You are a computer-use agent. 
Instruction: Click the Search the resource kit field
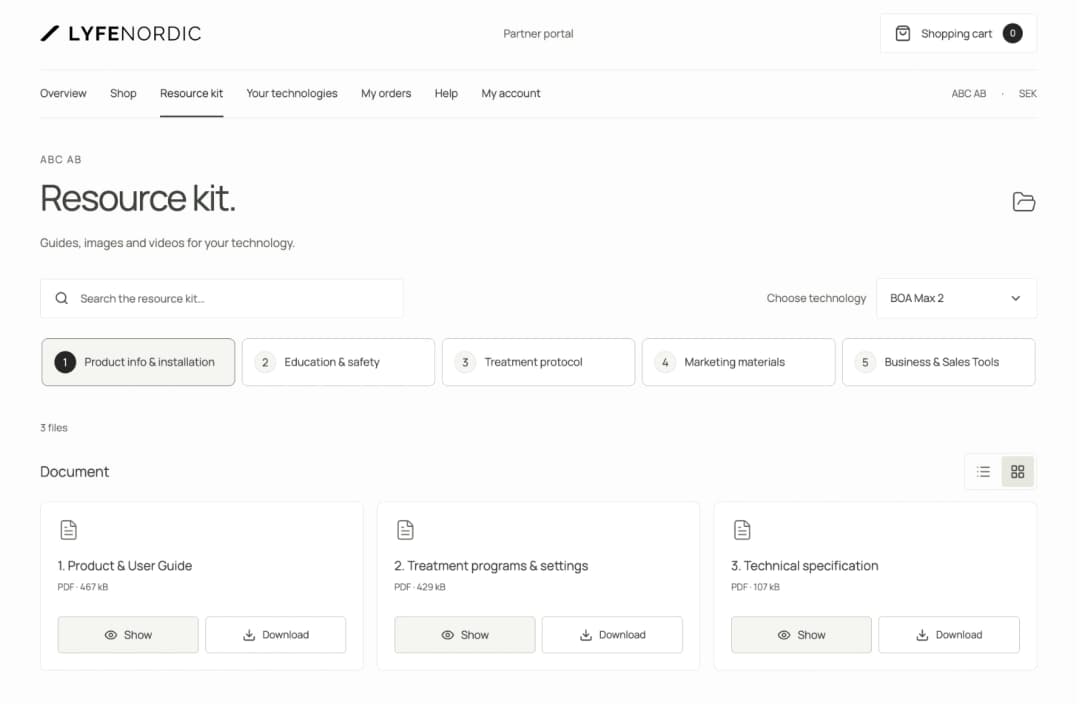[222, 298]
